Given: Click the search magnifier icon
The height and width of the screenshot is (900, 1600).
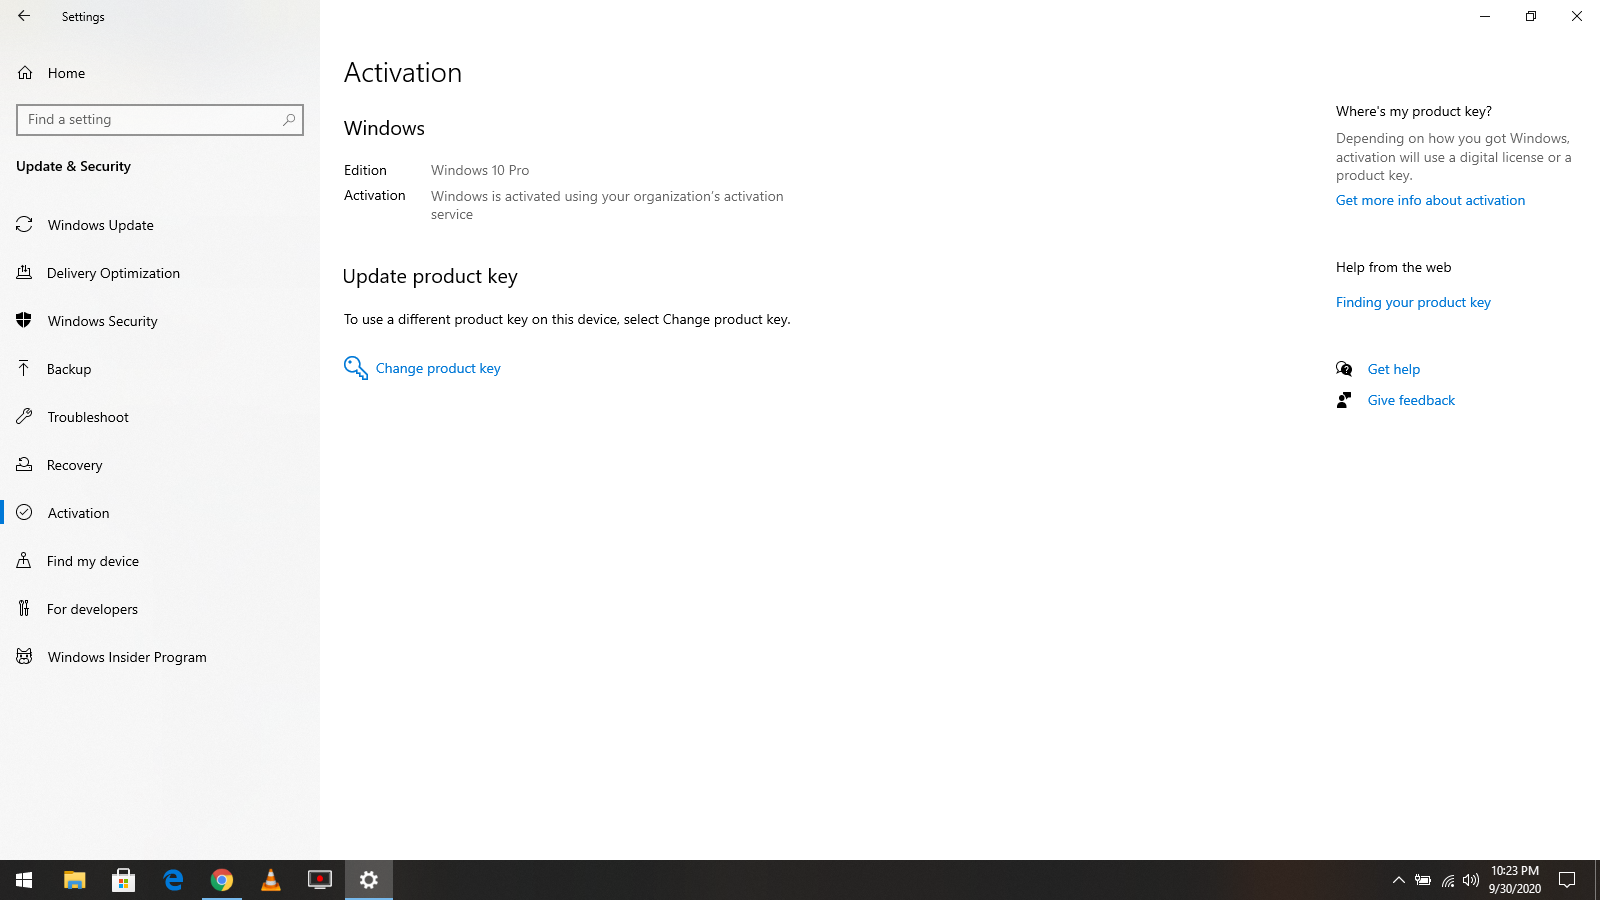Looking at the screenshot, I should pyautogui.click(x=289, y=120).
